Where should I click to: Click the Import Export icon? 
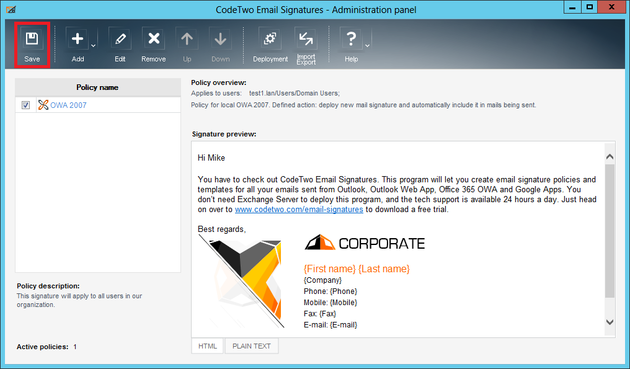click(306, 39)
